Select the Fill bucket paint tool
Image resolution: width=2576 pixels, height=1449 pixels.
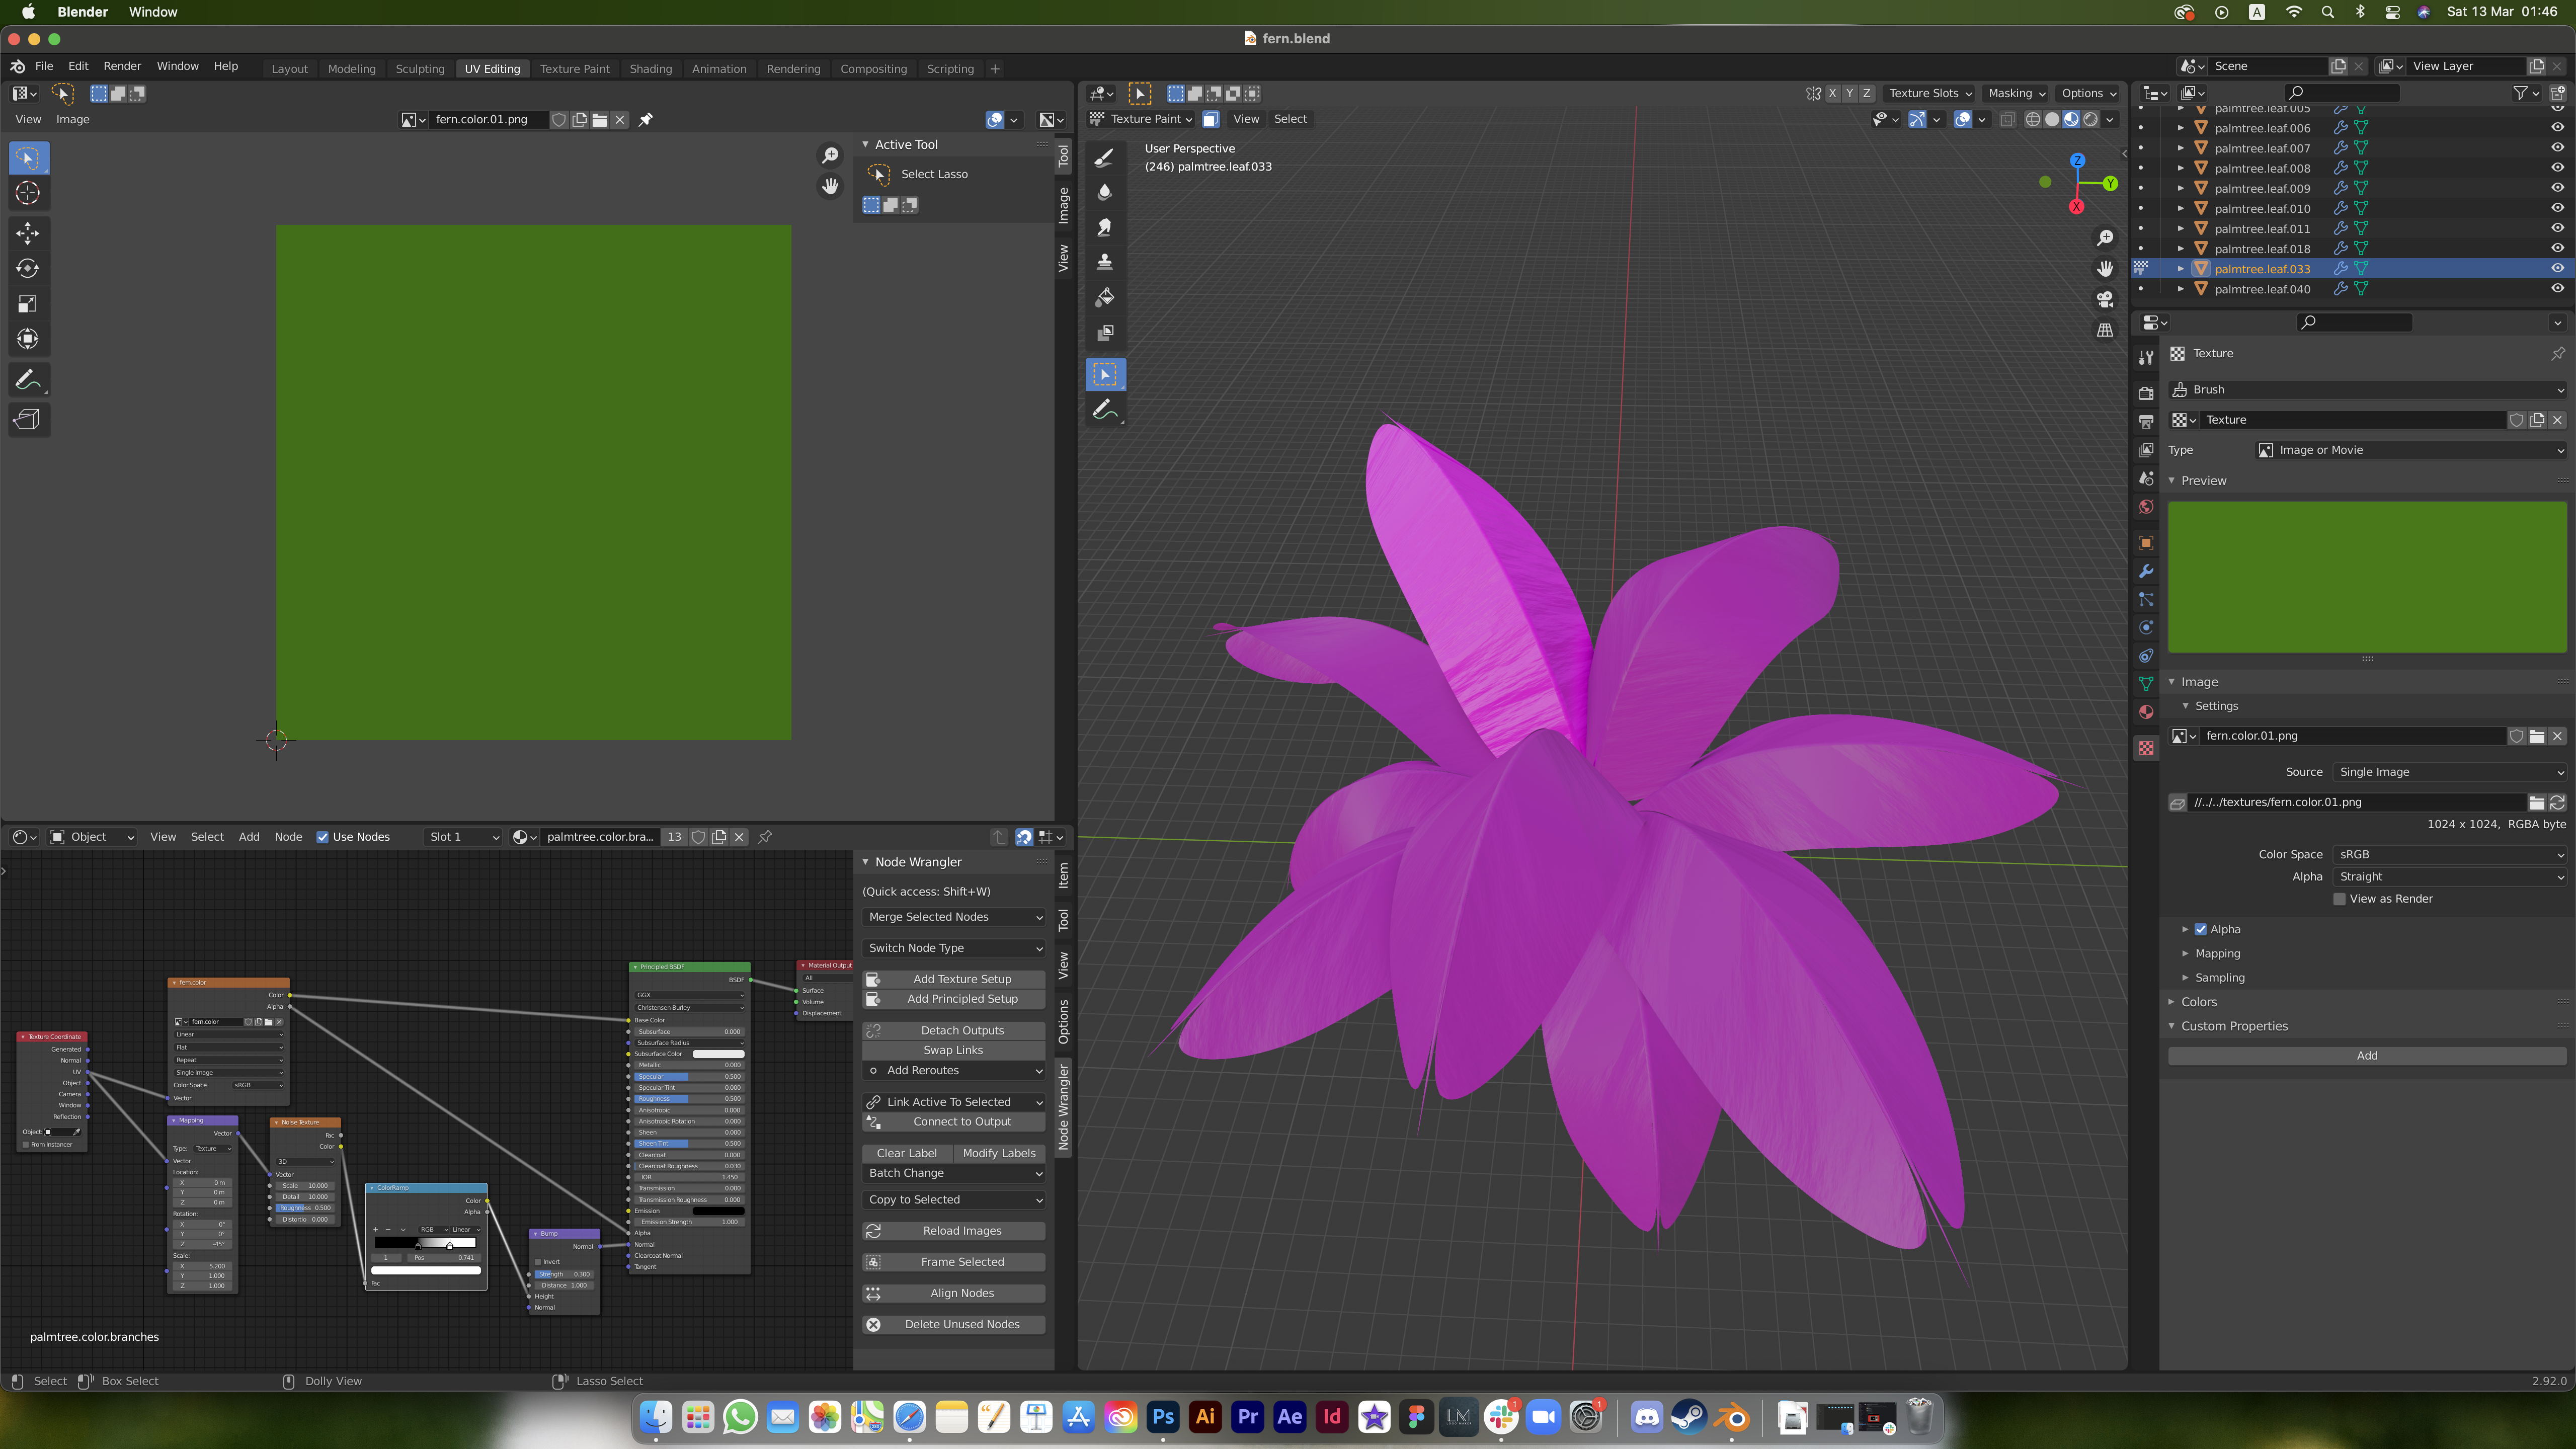coord(1105,297)
